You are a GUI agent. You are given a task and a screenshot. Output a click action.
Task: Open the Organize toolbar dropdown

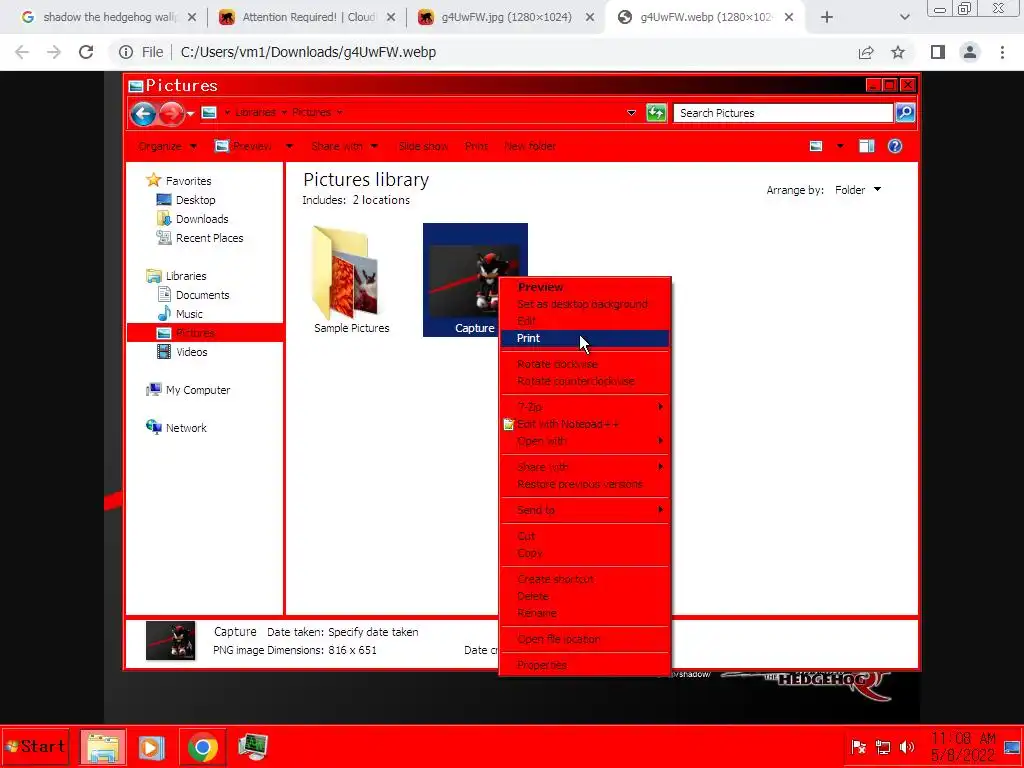167,146
